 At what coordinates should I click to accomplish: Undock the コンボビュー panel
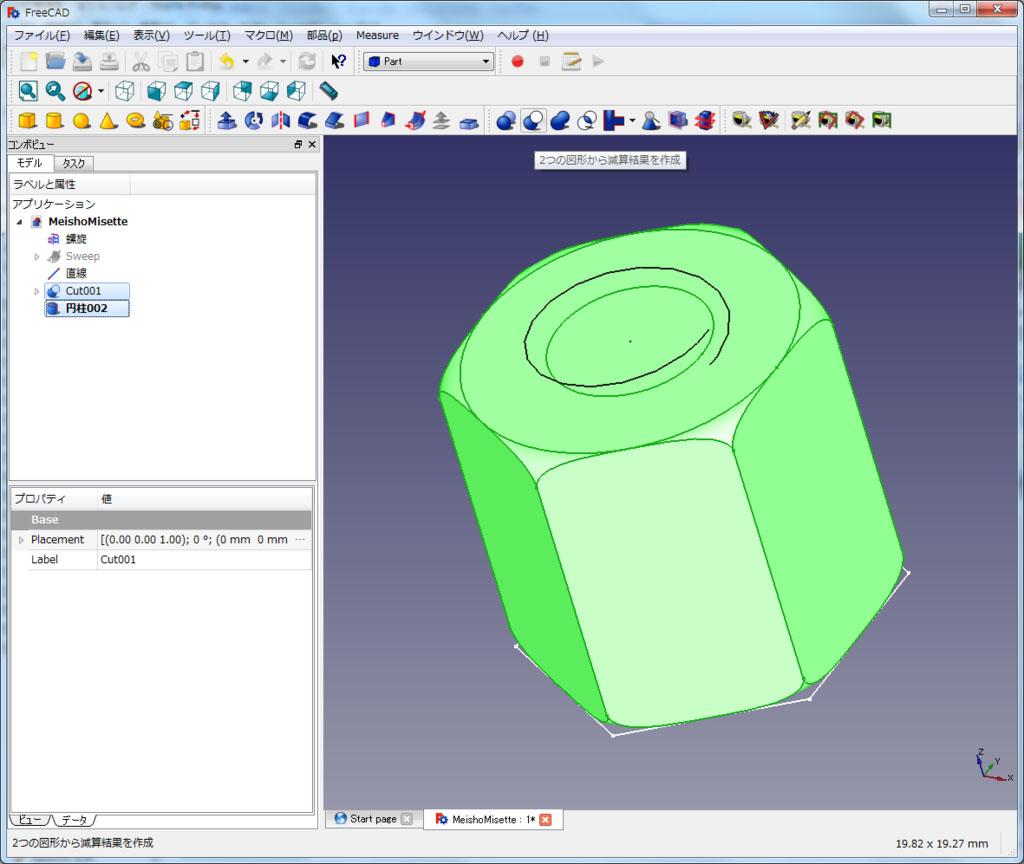(x=298, y=144)
